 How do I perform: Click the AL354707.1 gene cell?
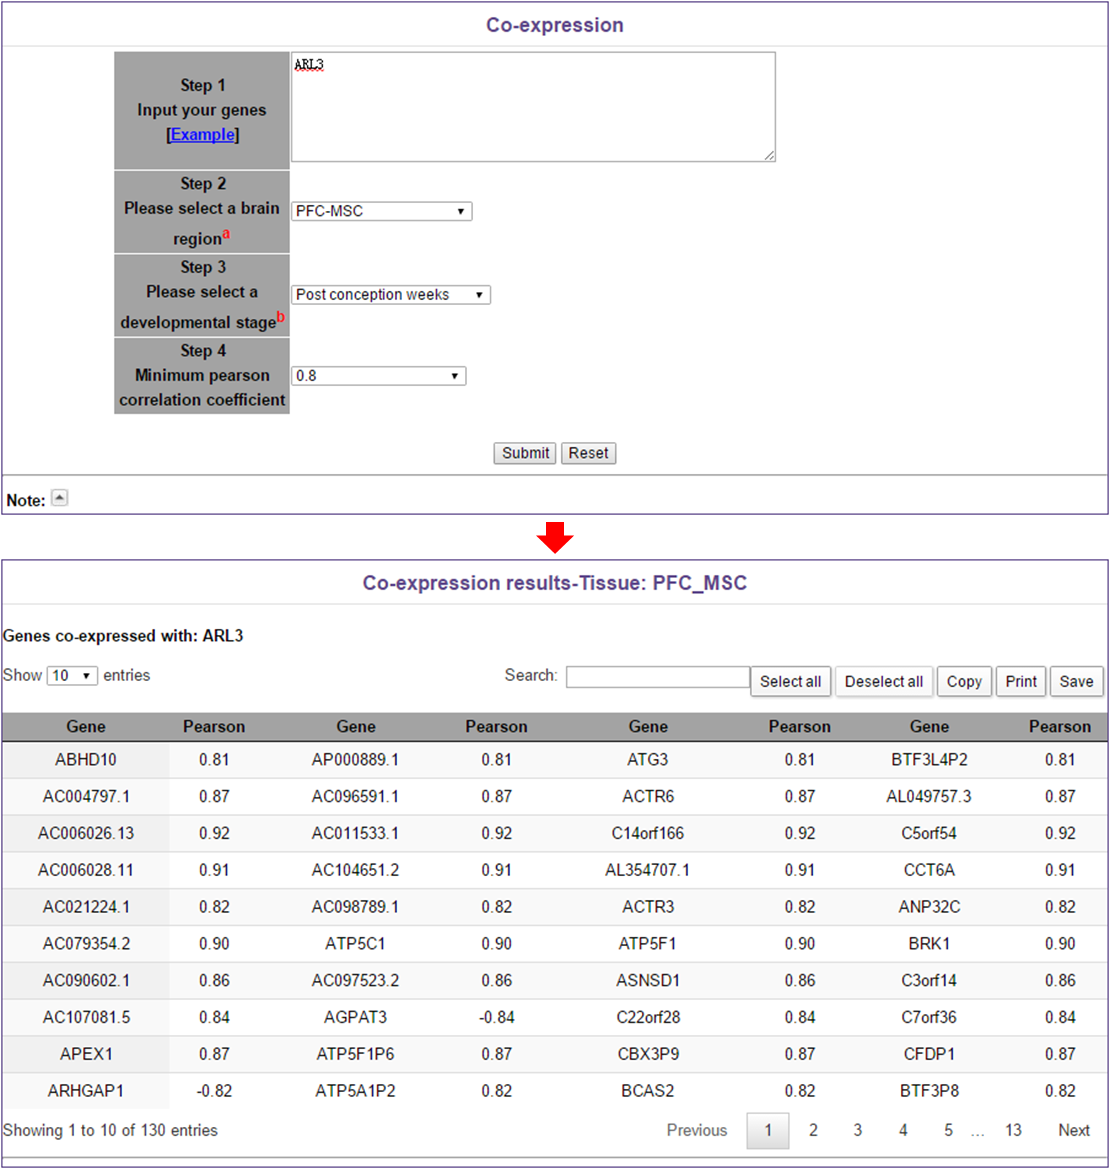point(648,870)
